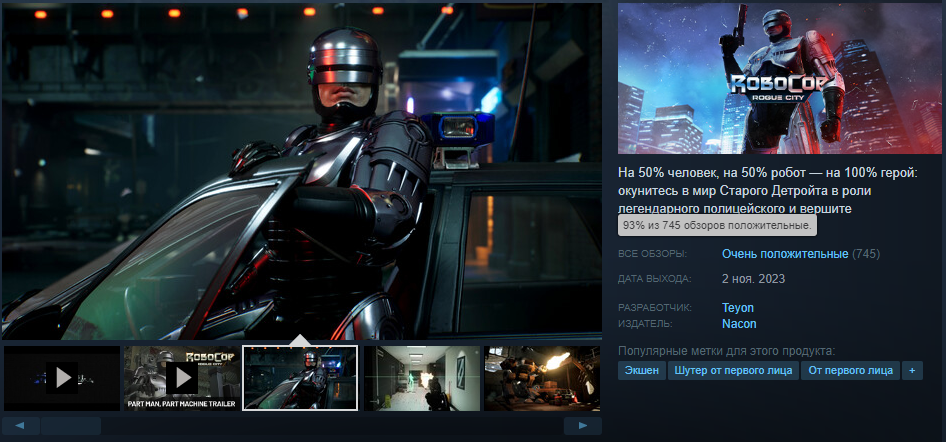Select the 'Экшен' tag
This screenshot has width=946, height=442.
point(641,371)
